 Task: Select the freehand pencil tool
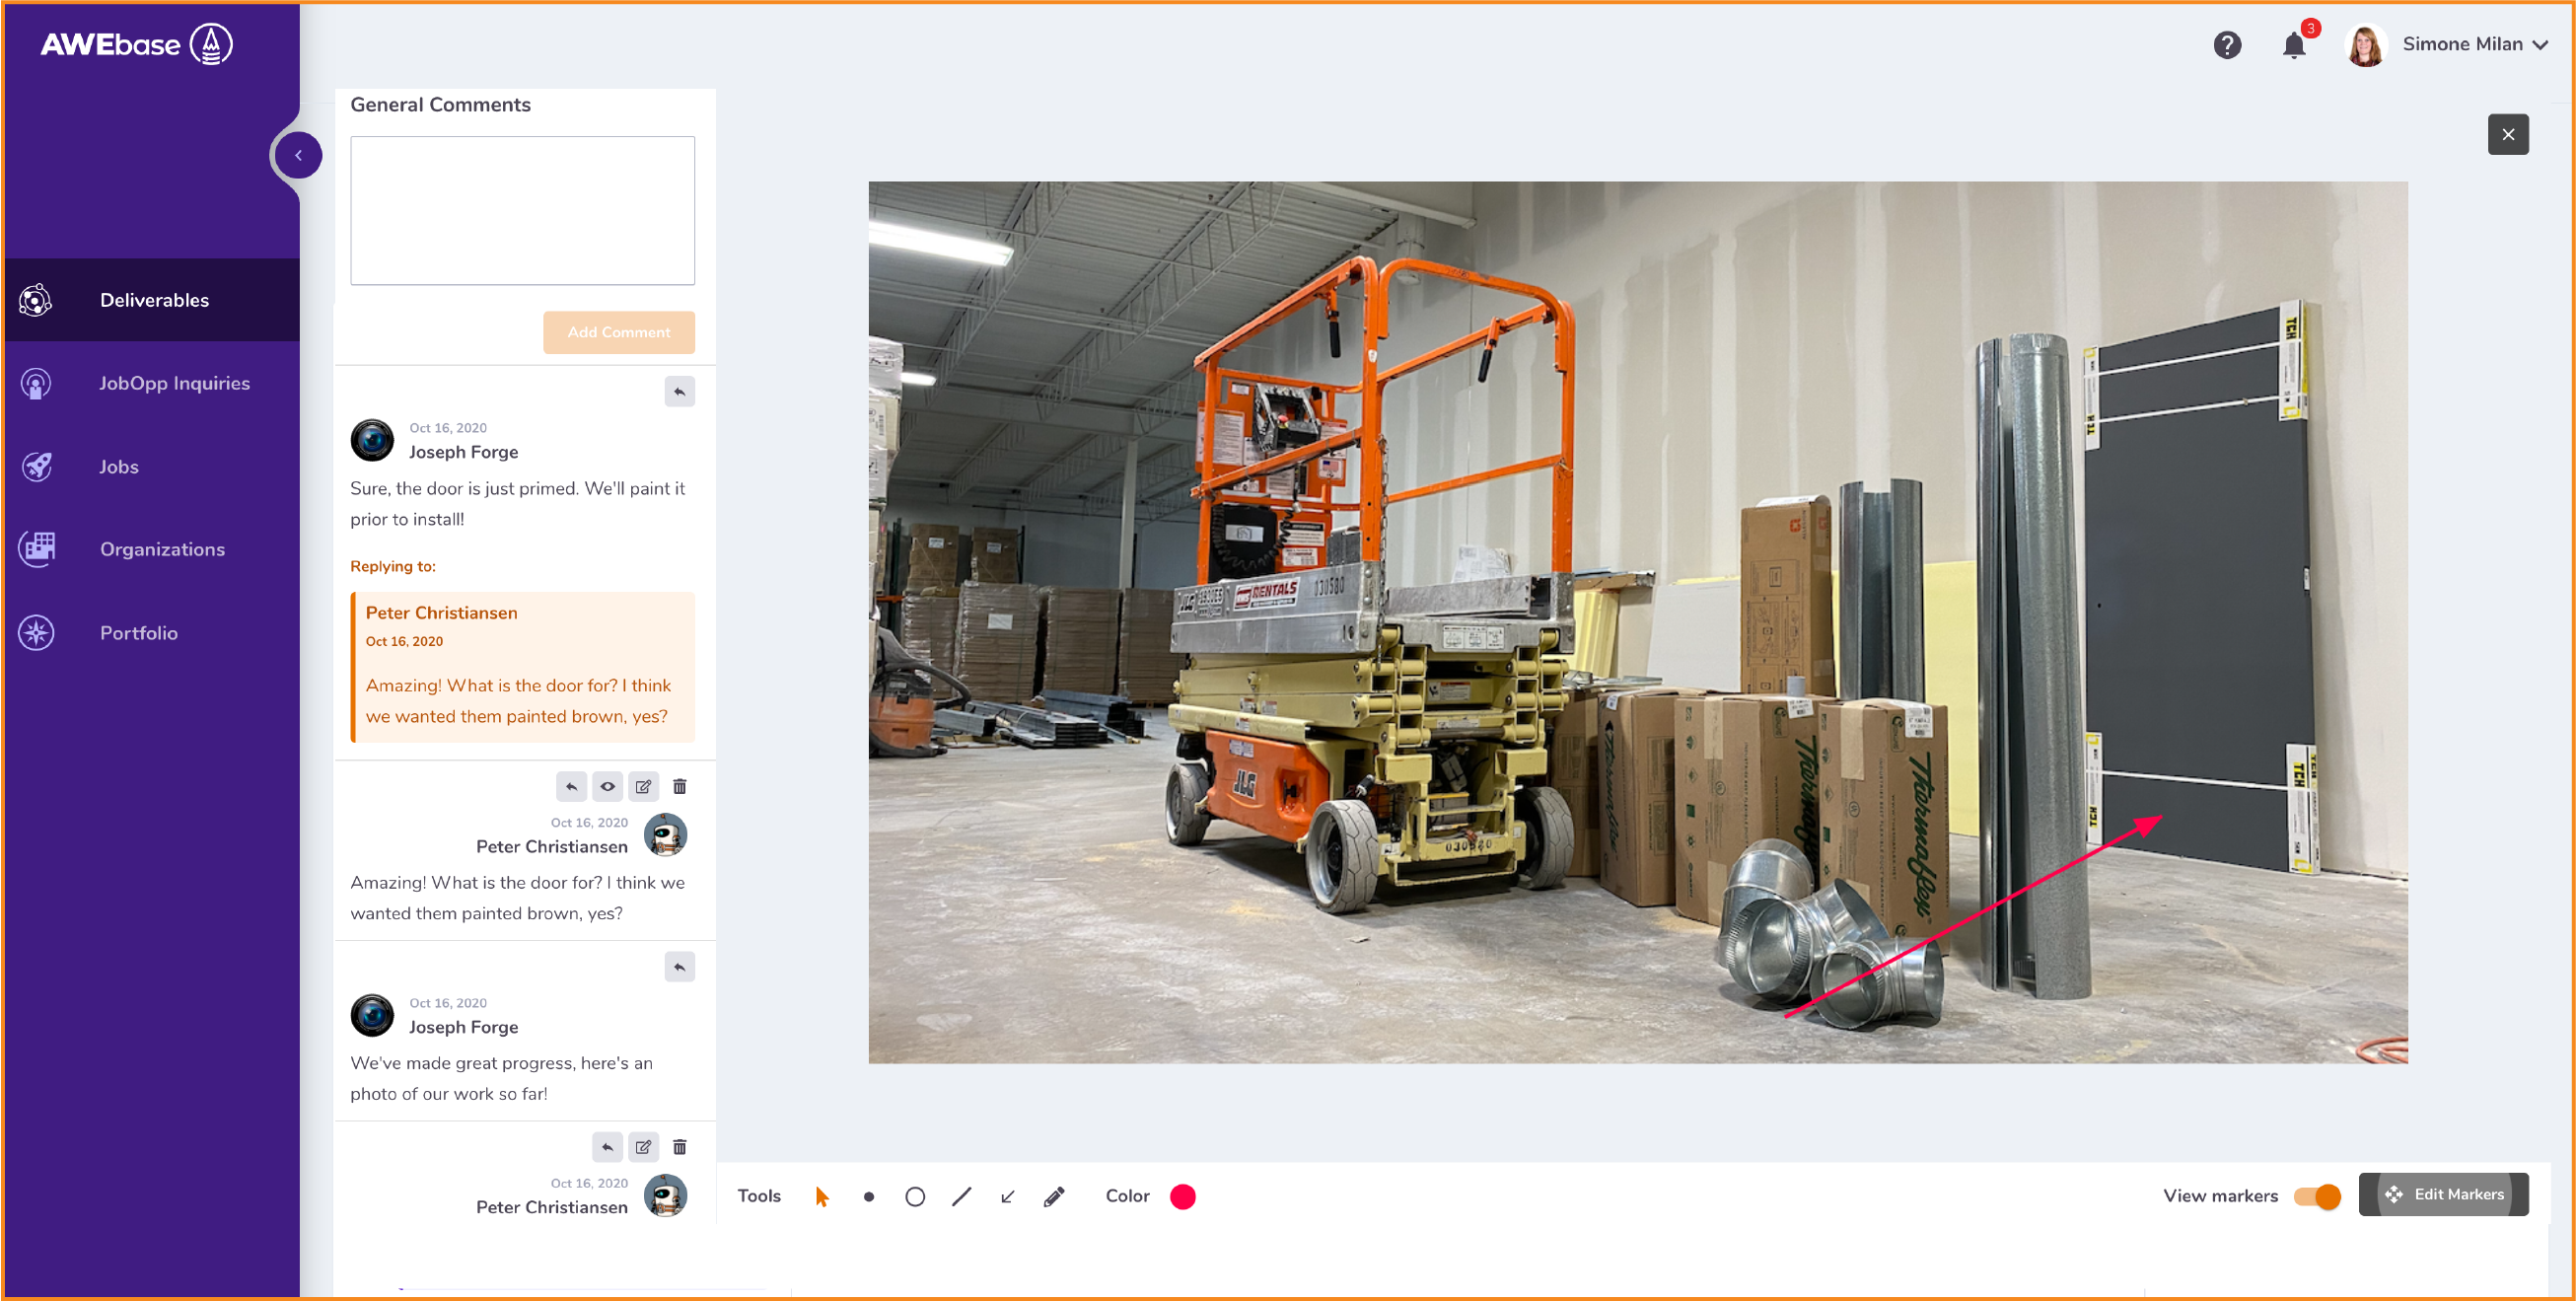pyautogui.click(x=1054, y=1196)
